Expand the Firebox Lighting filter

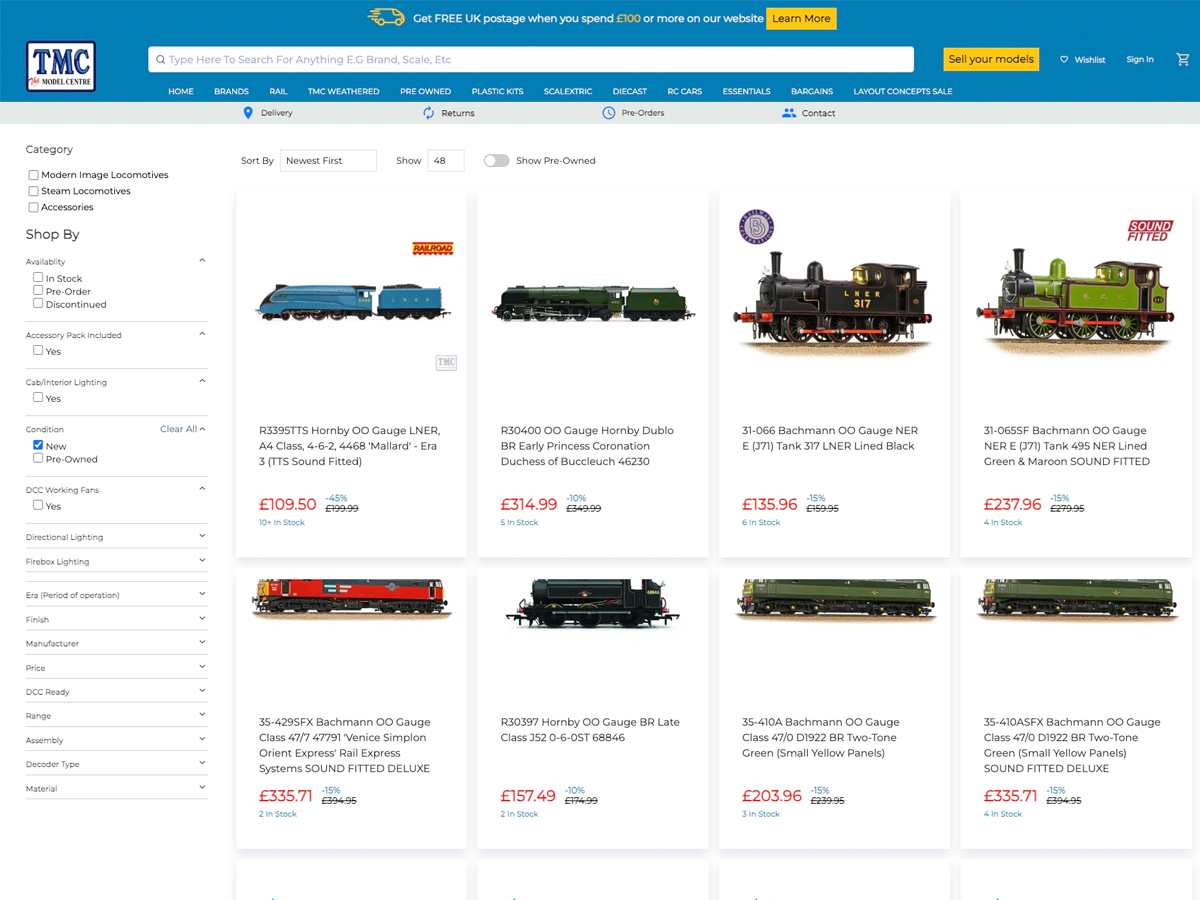[x=116, y=561]
